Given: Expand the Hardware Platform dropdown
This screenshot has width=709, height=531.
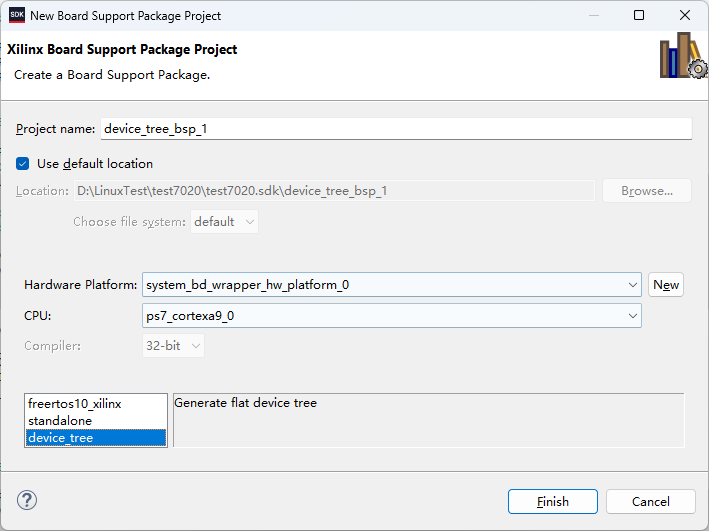Looking at the screenshot, I should pos(632,285).
